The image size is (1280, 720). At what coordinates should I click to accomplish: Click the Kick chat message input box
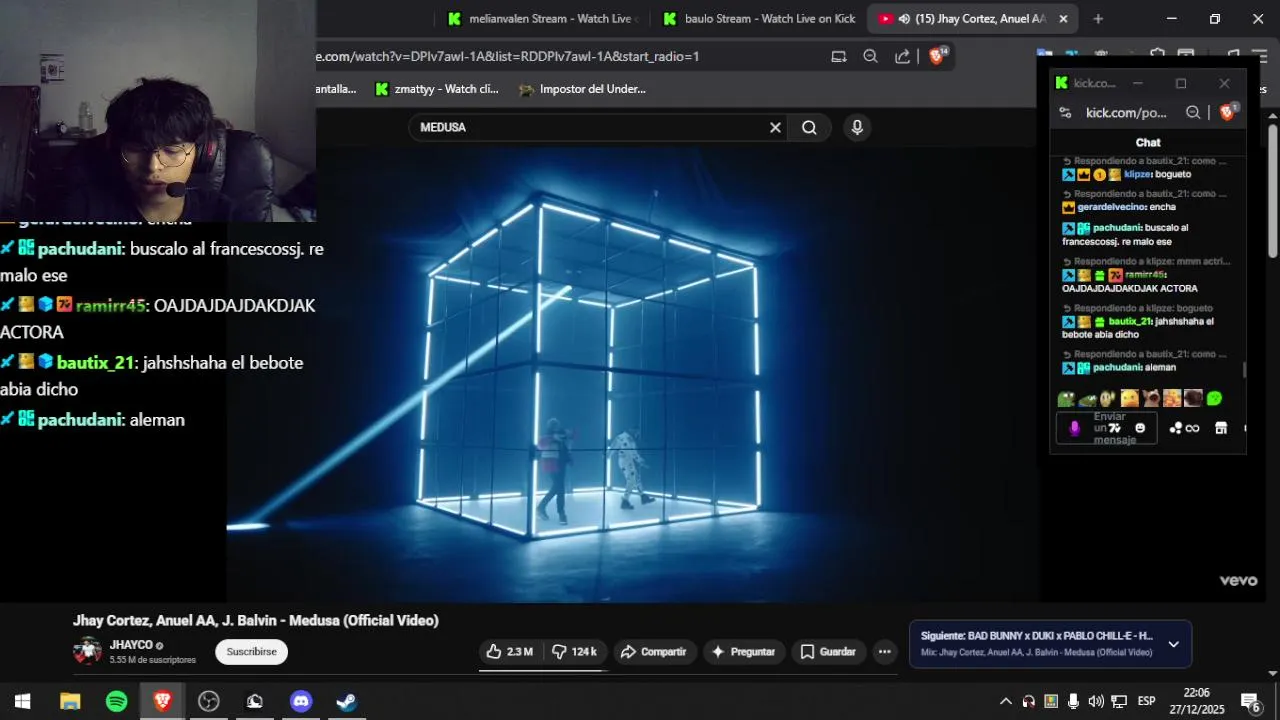click(x=1107, y=428)
